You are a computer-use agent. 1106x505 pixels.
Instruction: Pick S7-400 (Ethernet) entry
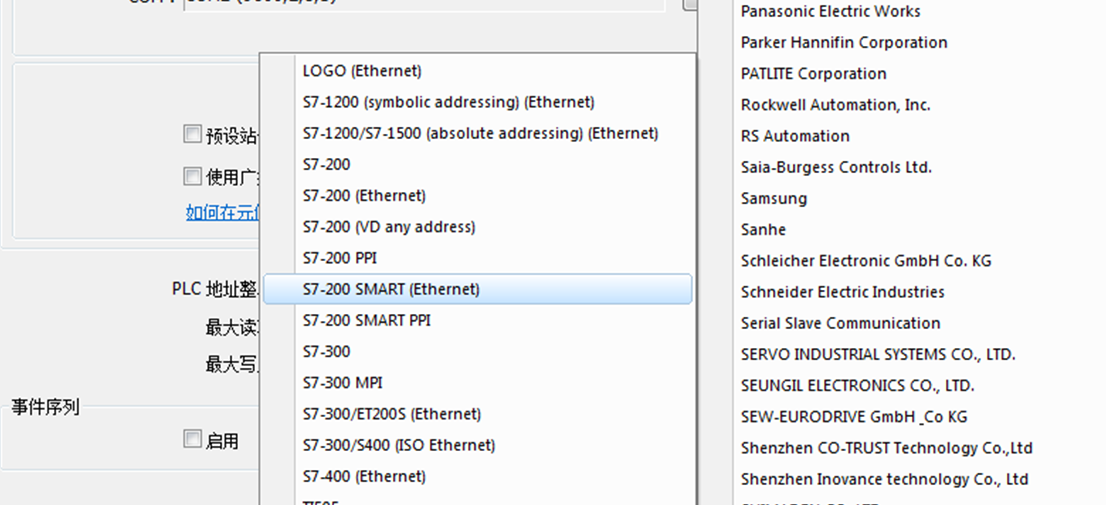[364, 476]
